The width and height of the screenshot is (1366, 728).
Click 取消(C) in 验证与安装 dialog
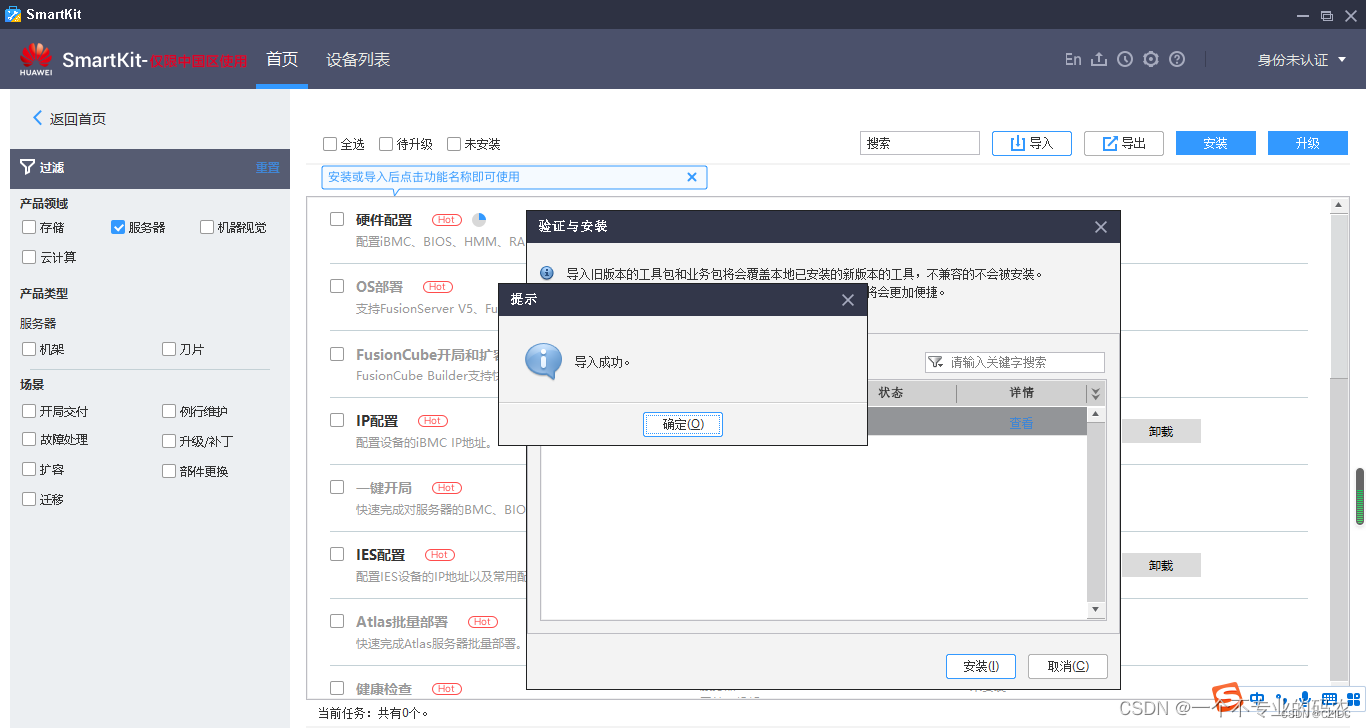(x=1069, y=666)
